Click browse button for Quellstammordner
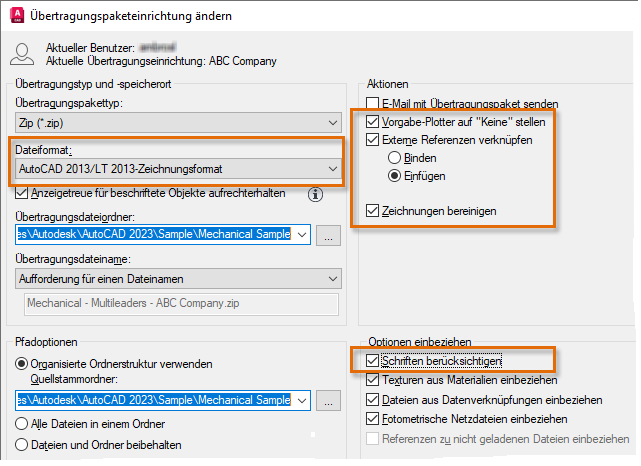Viewport: 641px width, 466px height. click(328, 401)
